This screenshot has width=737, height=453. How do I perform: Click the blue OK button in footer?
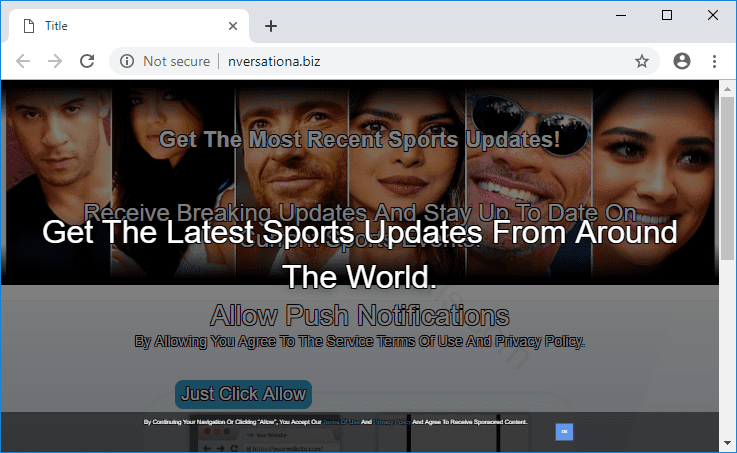(x=564, y=431)
